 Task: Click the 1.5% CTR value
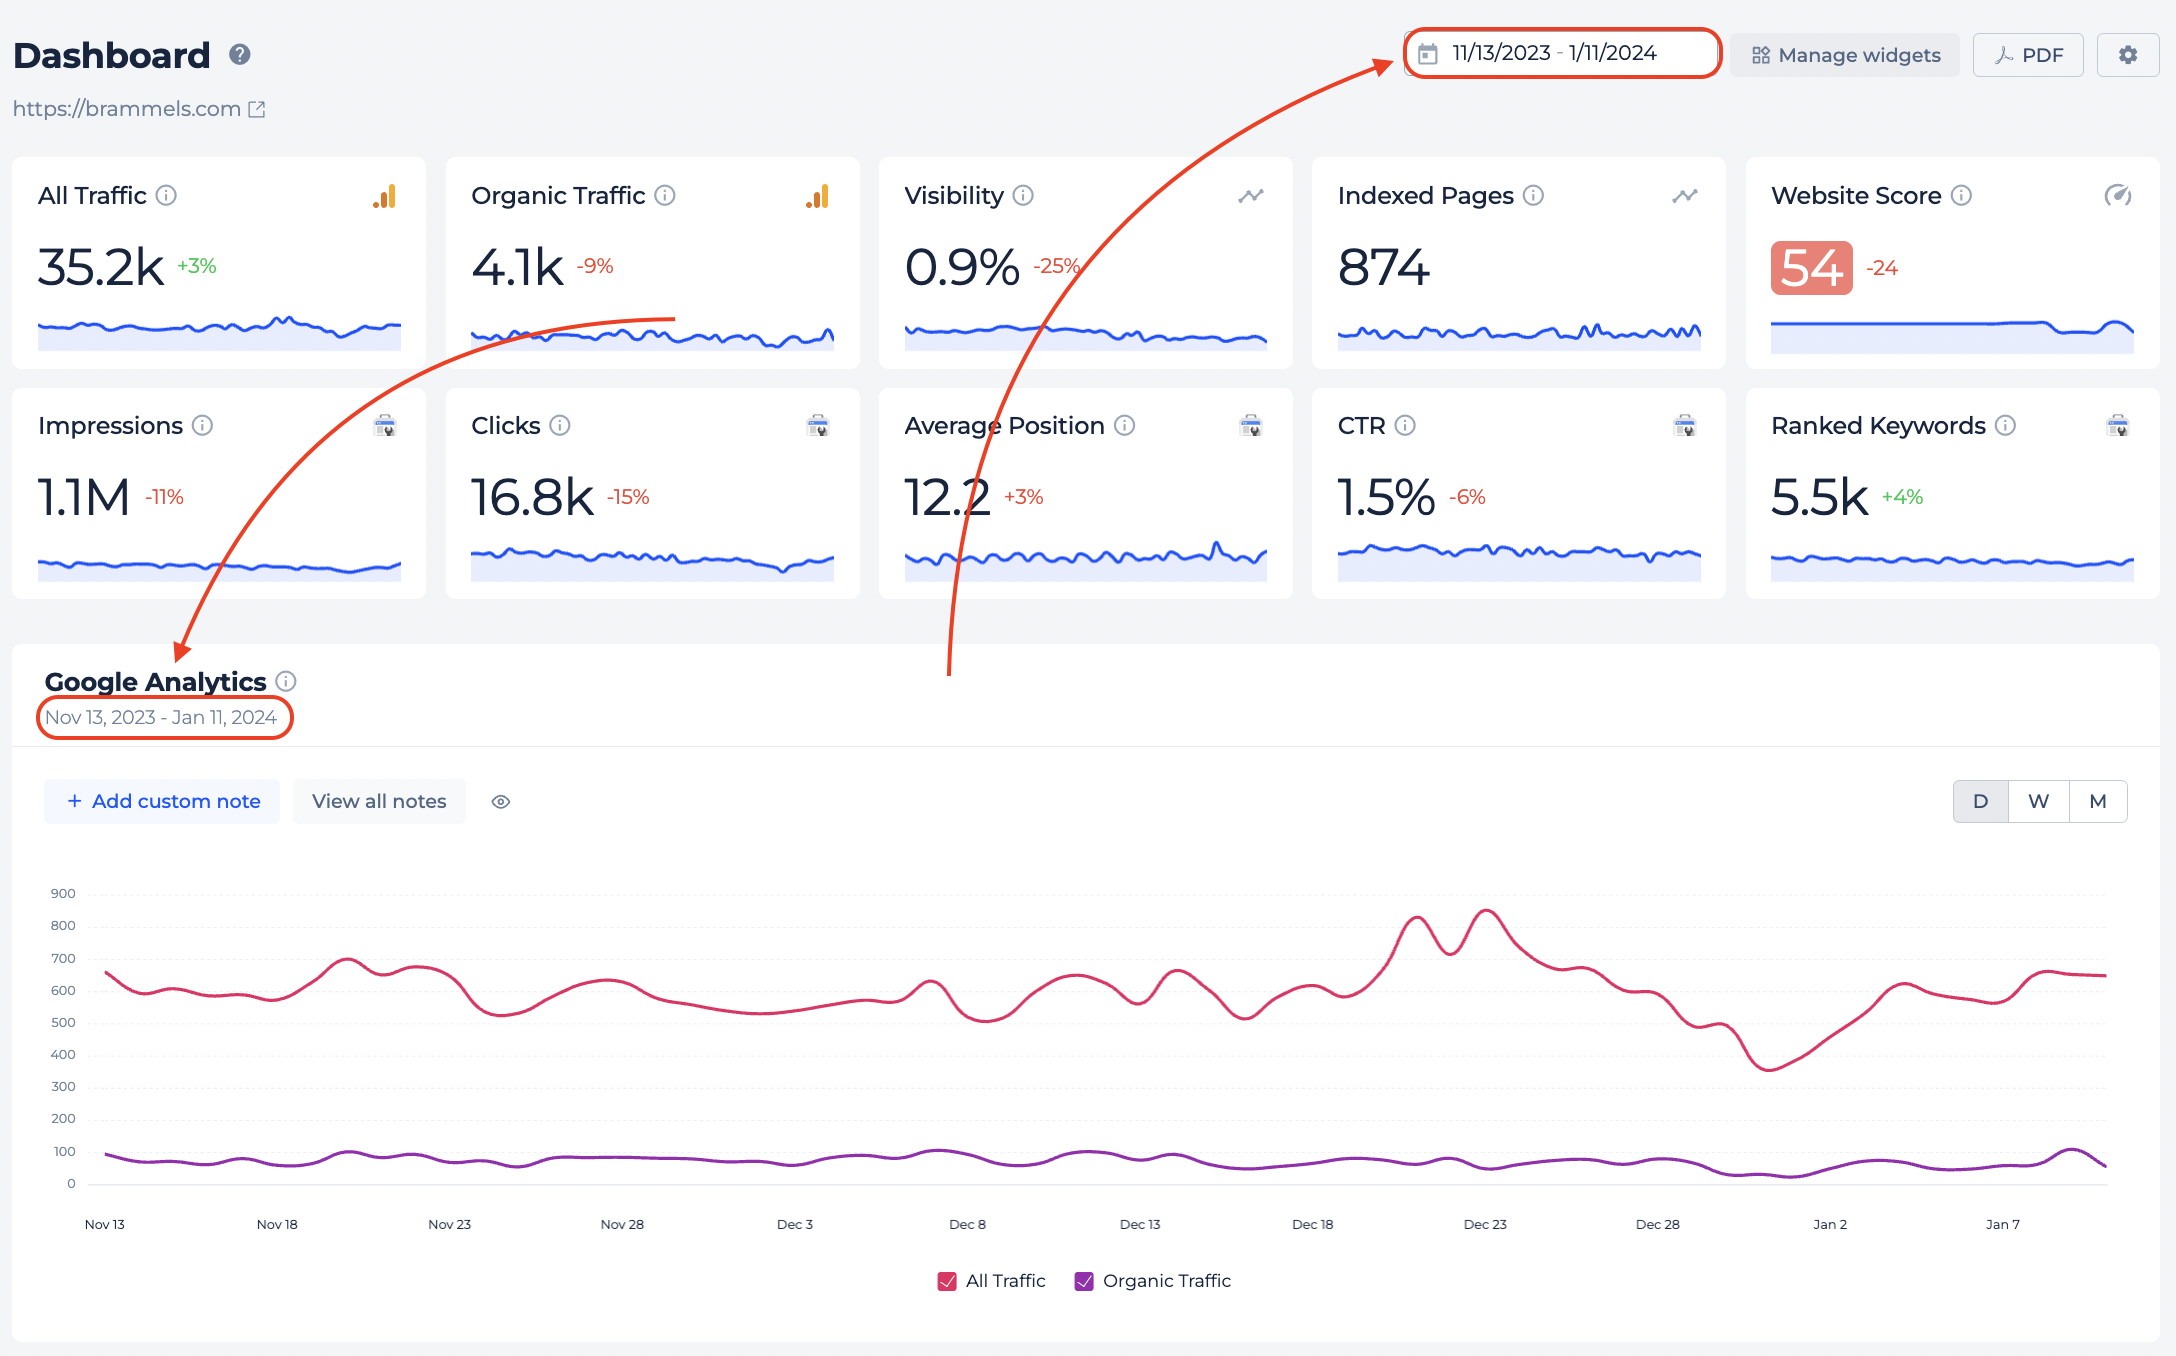pyautogui.click(x=1386, y=497)
